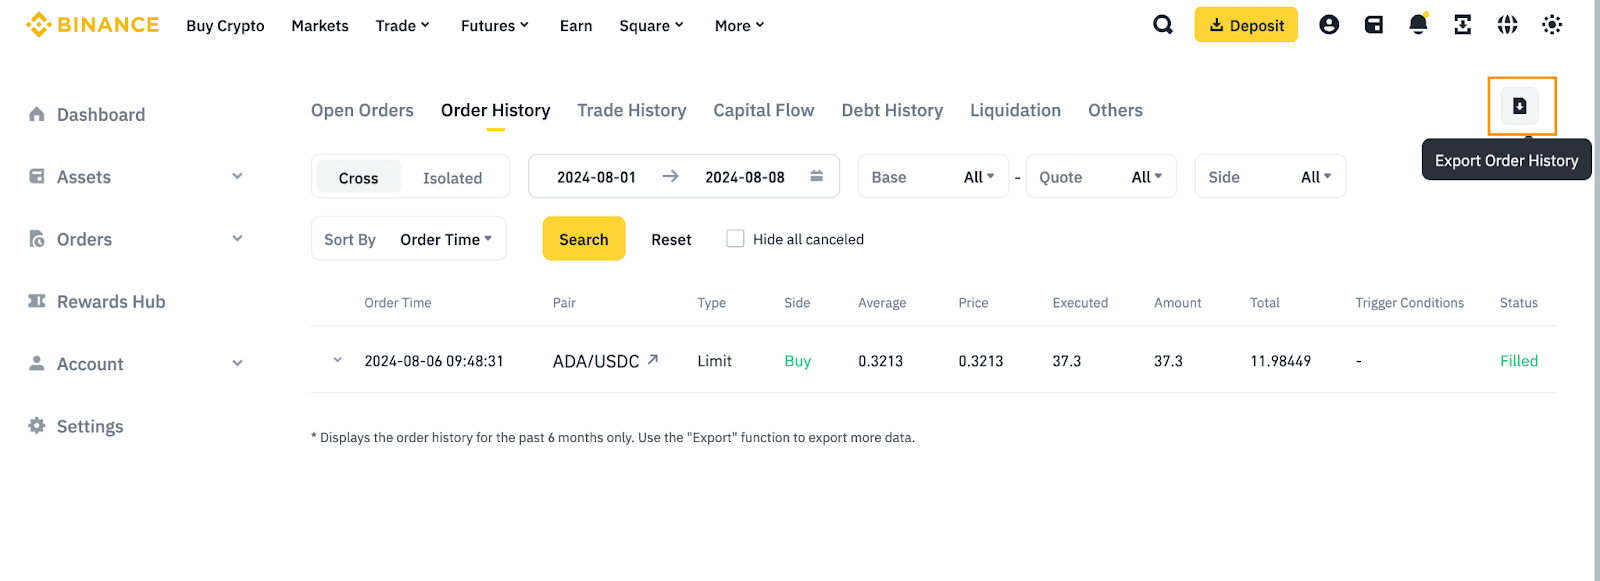The height and width of the screenshot is (581, 1600).
Task: Toggle the light/dark theme sun icon
Action: (1552, 25)
